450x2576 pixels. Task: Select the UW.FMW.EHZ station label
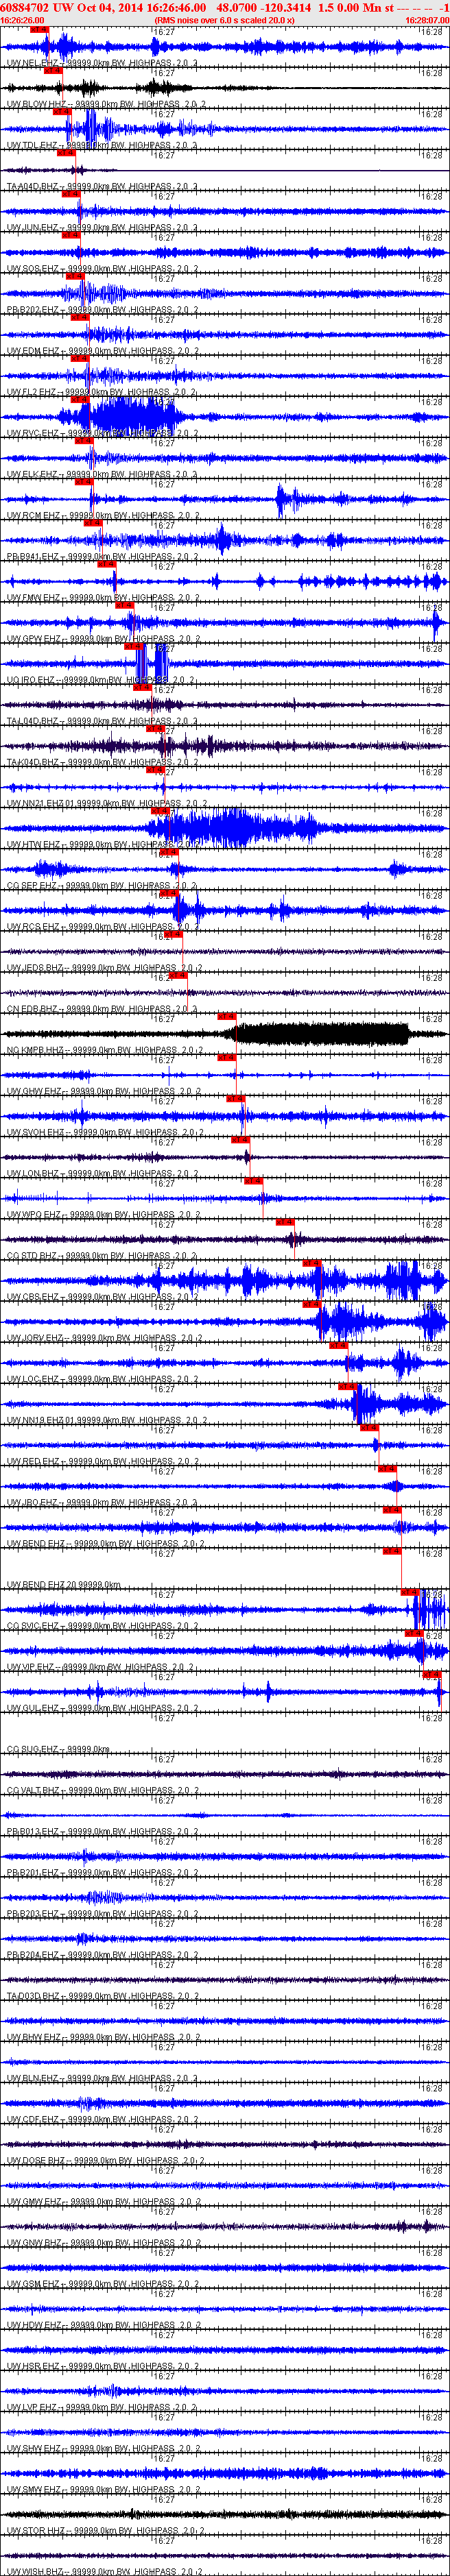coord(101,597)
